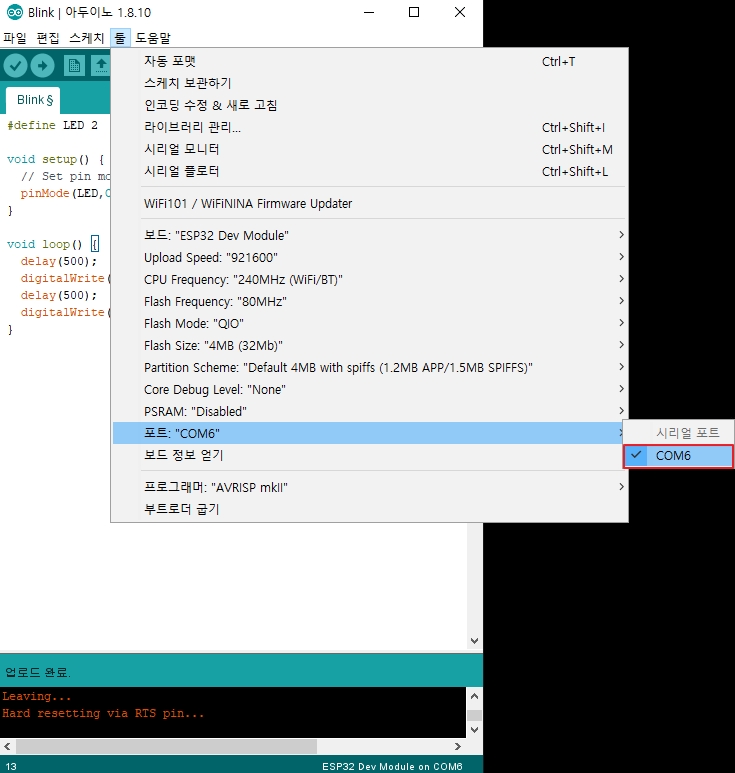Click the console scrollbar up arrow

(x=474, y=696)
